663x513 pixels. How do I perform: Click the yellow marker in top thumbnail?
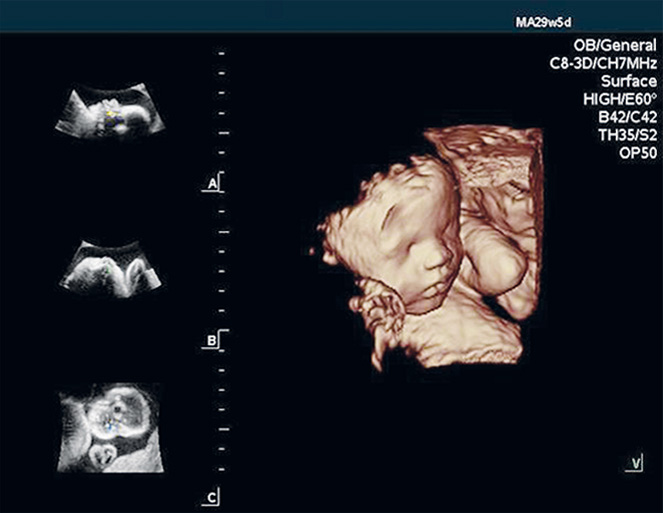click(111, 113)
